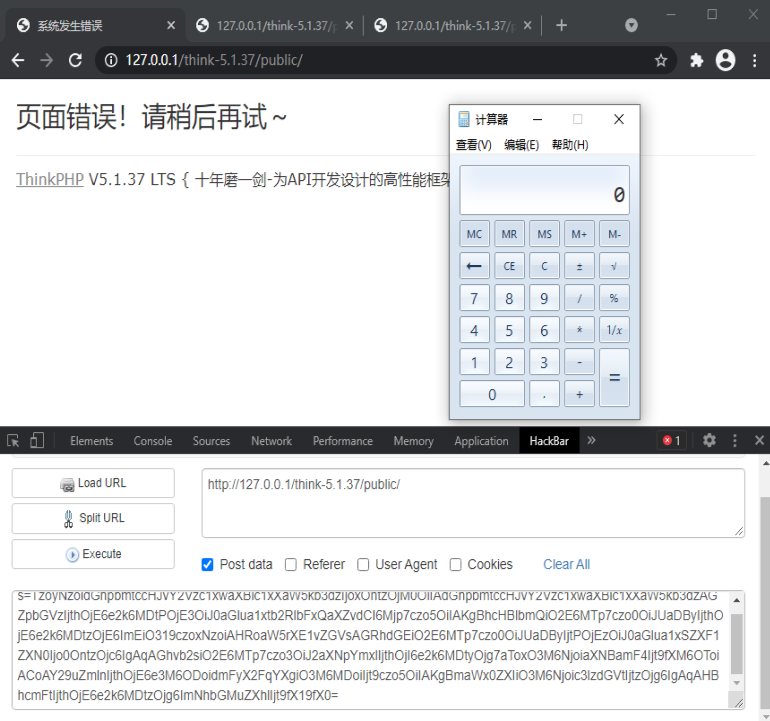Click the calculator decimal point button
Viewport: 770px width, 721px height.
pos(544,394)
